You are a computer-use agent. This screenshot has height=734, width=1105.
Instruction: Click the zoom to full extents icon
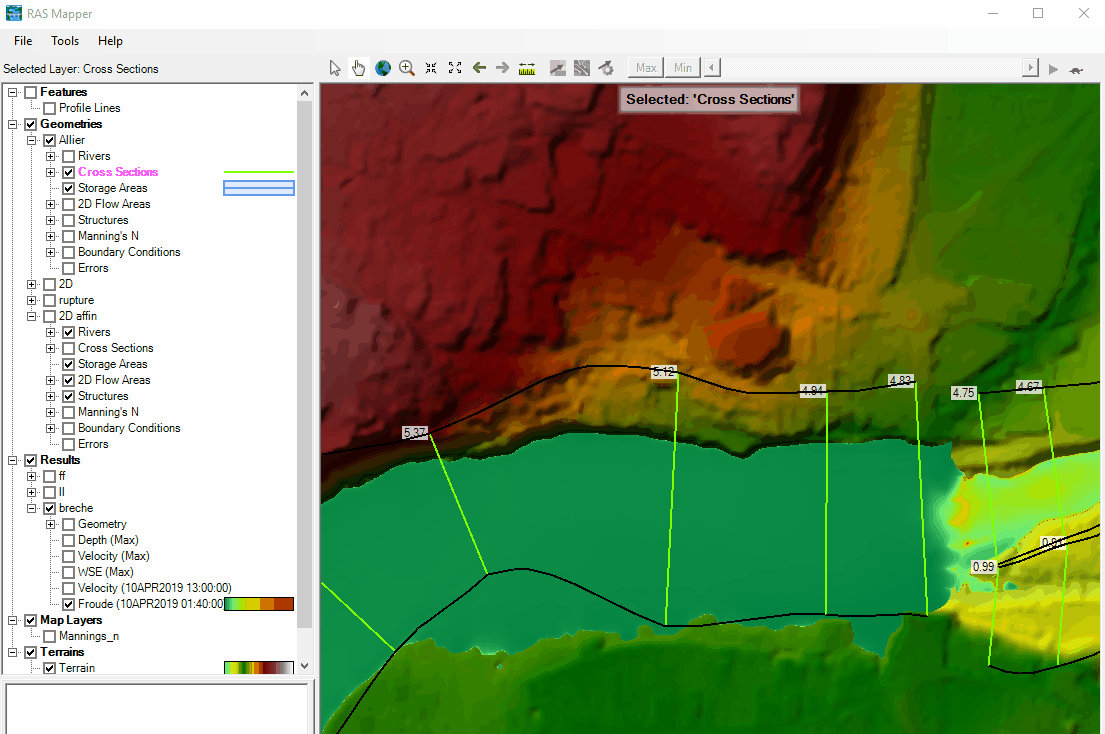click(455, 68)
